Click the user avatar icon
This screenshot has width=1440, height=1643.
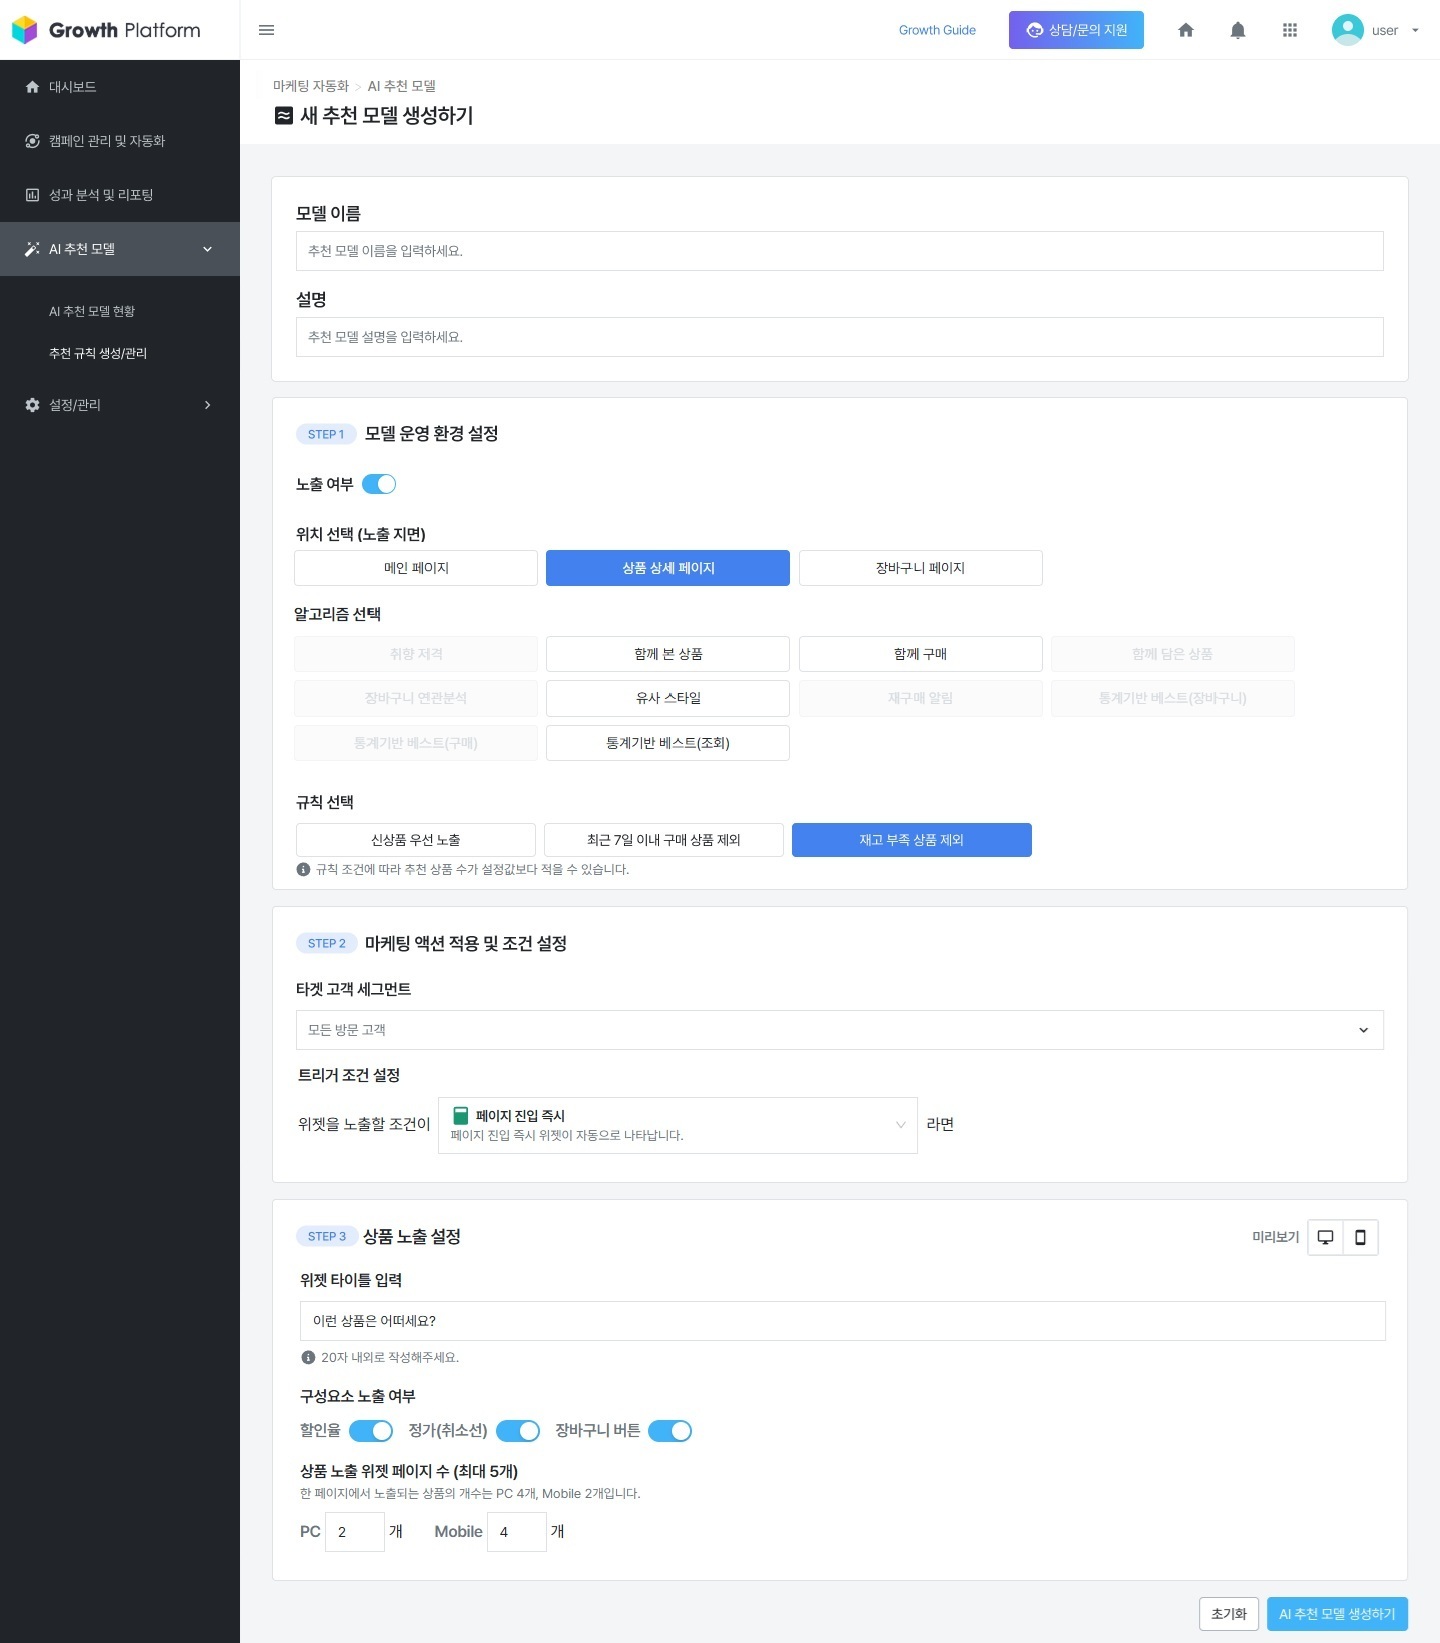point(1347,30)
